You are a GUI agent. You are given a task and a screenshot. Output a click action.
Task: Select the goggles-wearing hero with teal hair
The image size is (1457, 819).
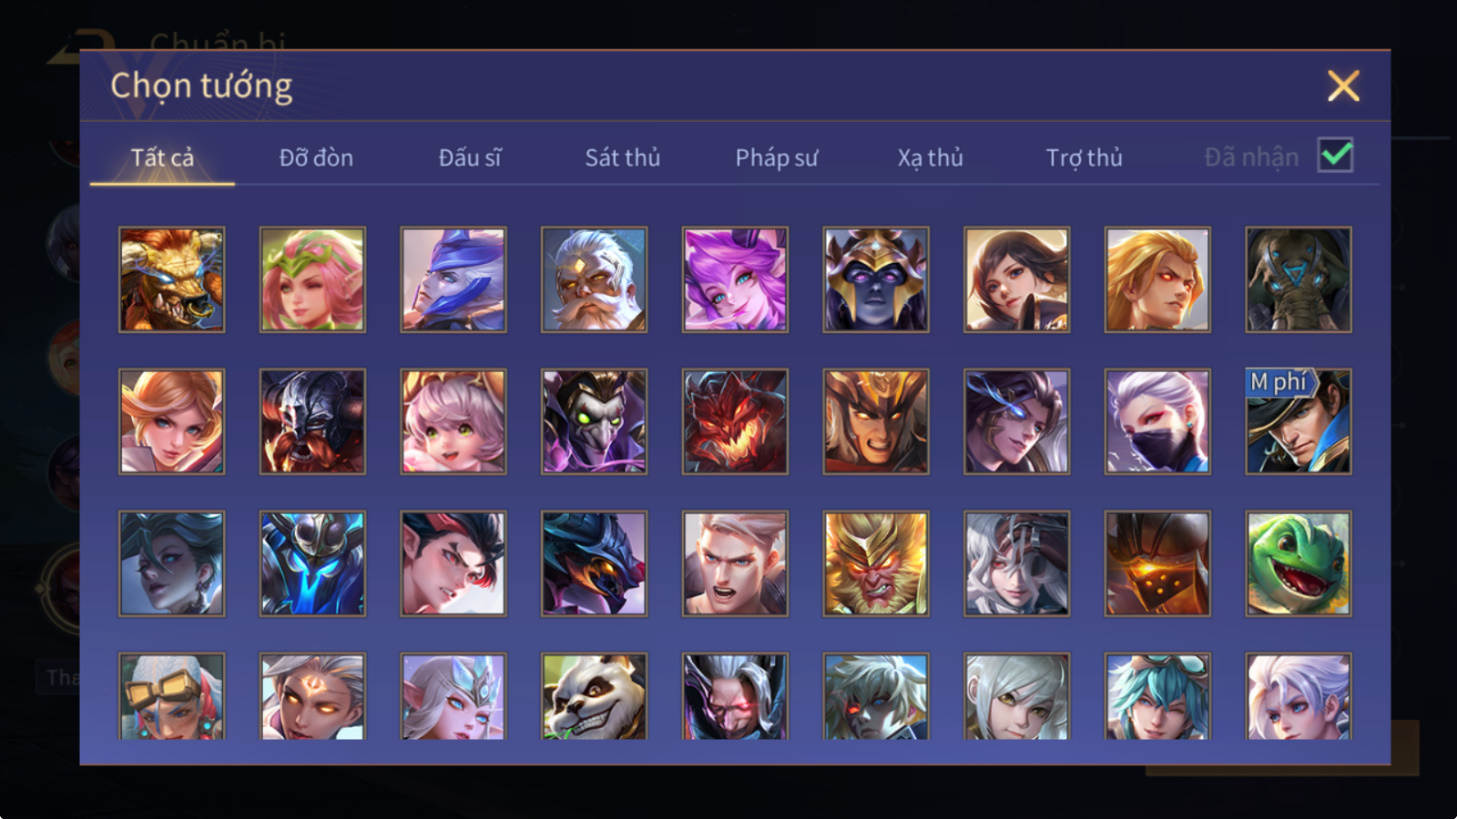click(1157, 696)
